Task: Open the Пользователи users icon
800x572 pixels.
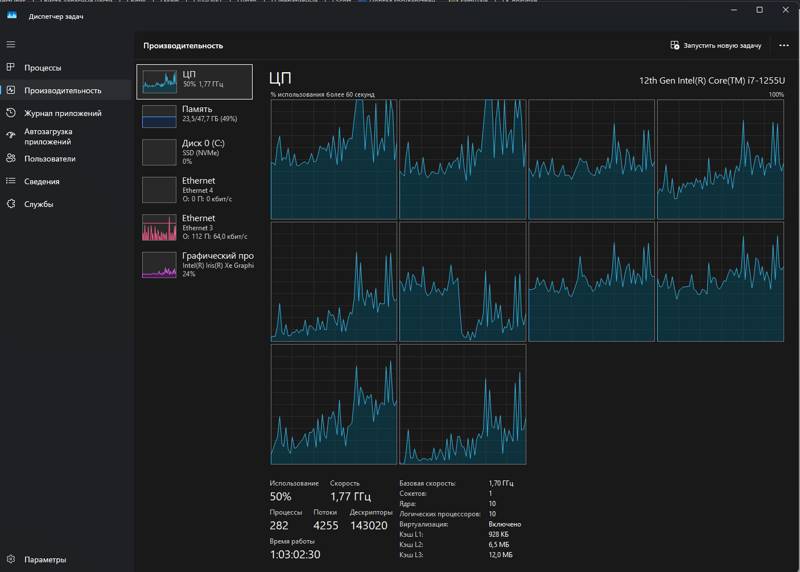Action: click(x=11, y=158)
